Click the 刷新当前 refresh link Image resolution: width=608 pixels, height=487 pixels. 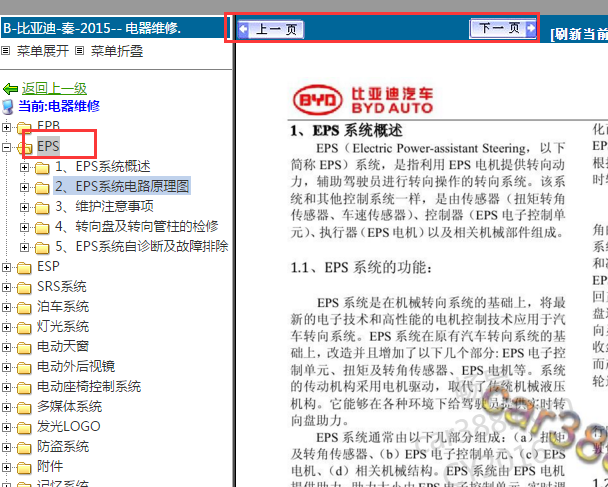579,34
